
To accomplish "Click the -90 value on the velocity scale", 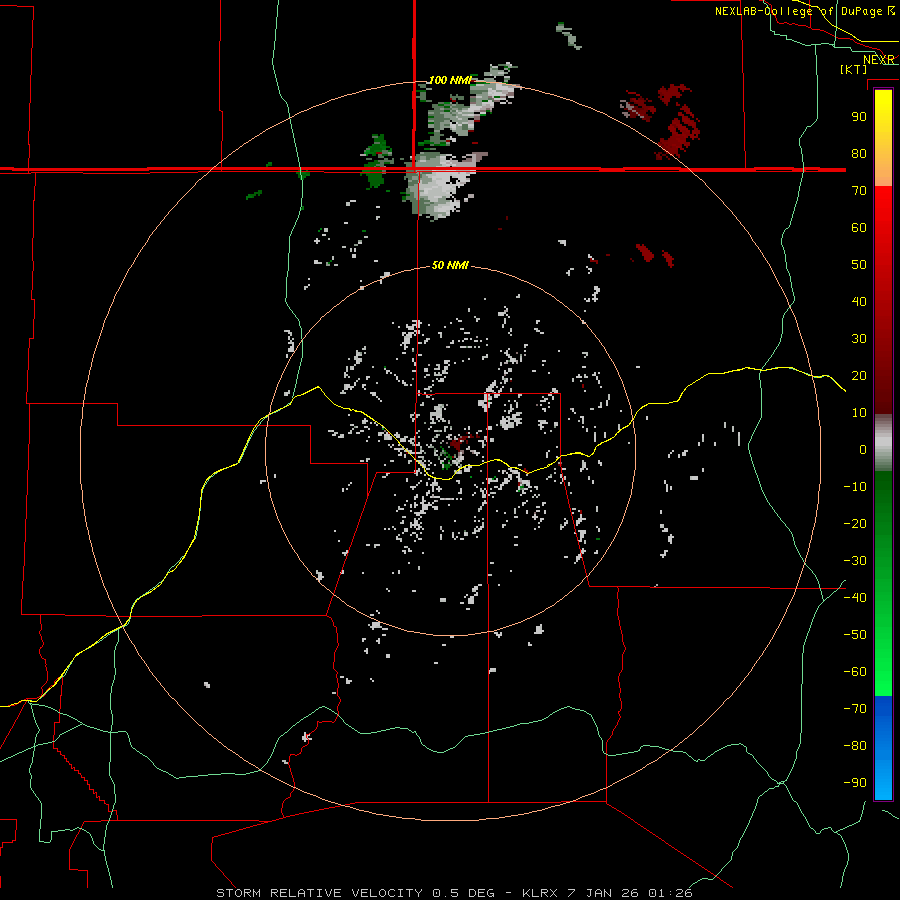I will pos(855,783).
